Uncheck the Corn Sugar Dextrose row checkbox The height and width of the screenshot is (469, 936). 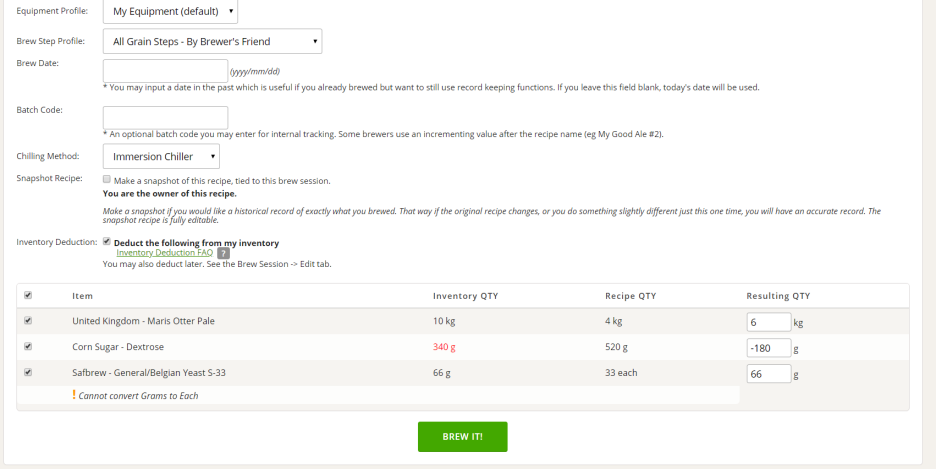coord(28,346)
